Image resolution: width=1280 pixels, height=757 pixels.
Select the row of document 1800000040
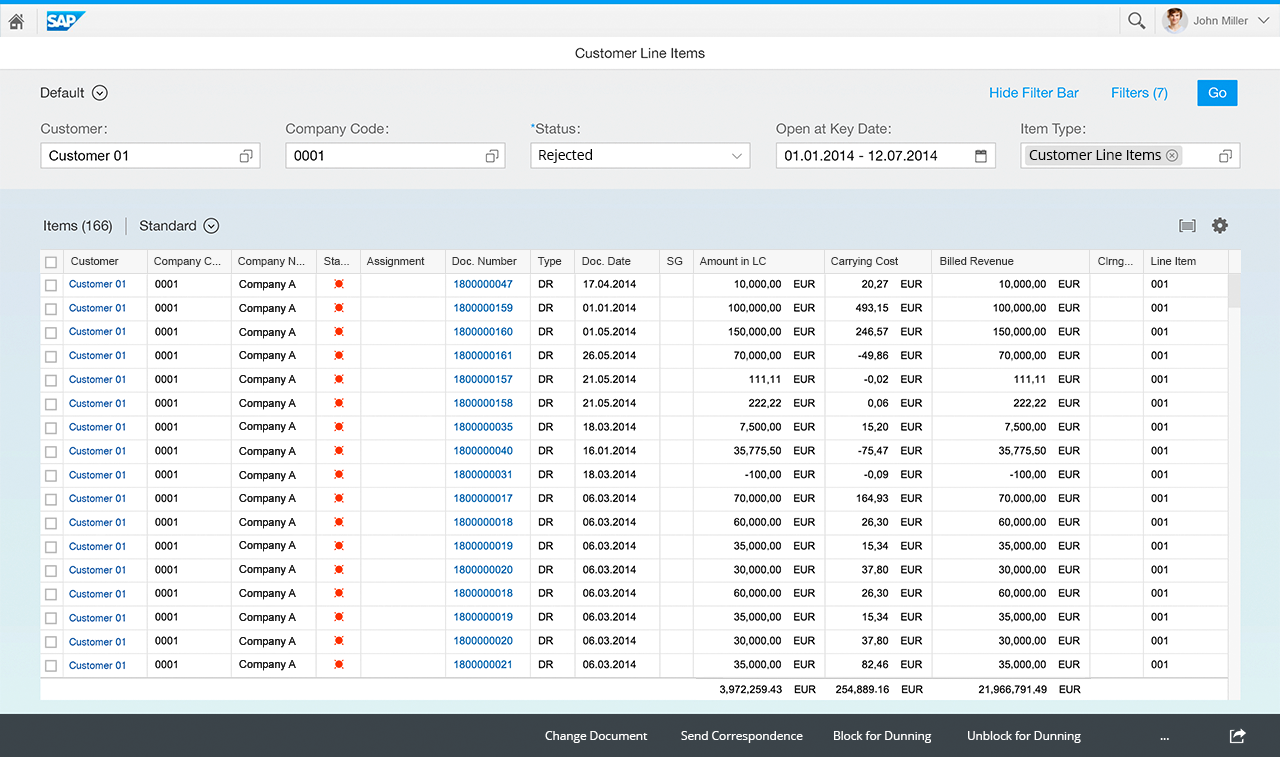click(51, 451)
